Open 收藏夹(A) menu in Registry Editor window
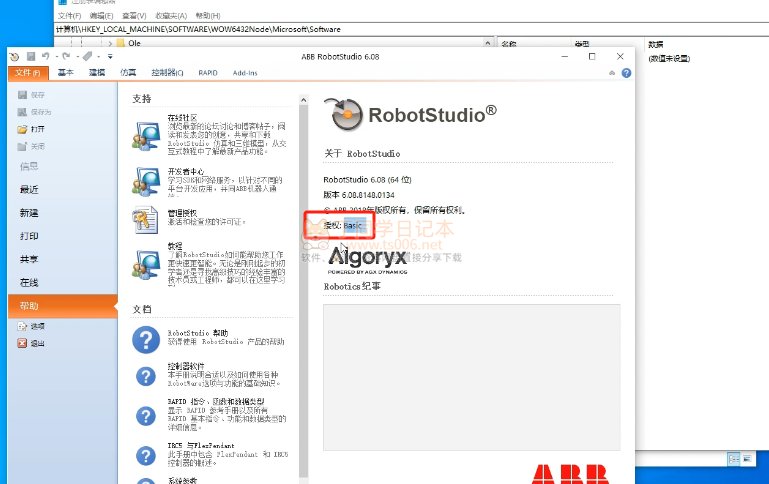 (171, 16)
